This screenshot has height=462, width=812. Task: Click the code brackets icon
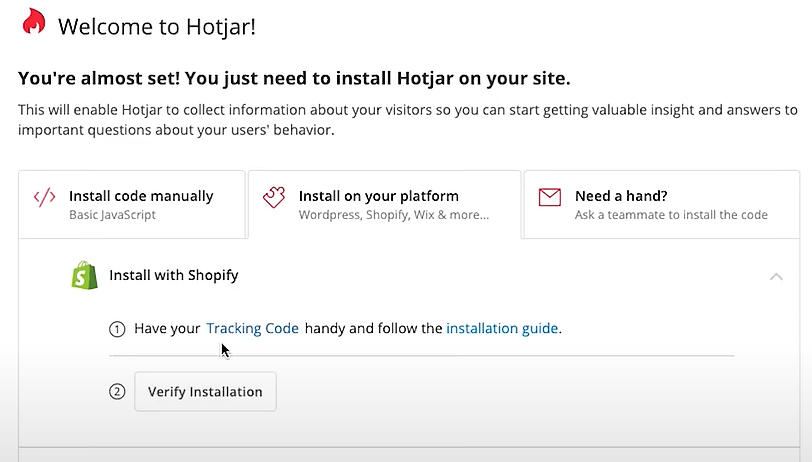[45, 197]
